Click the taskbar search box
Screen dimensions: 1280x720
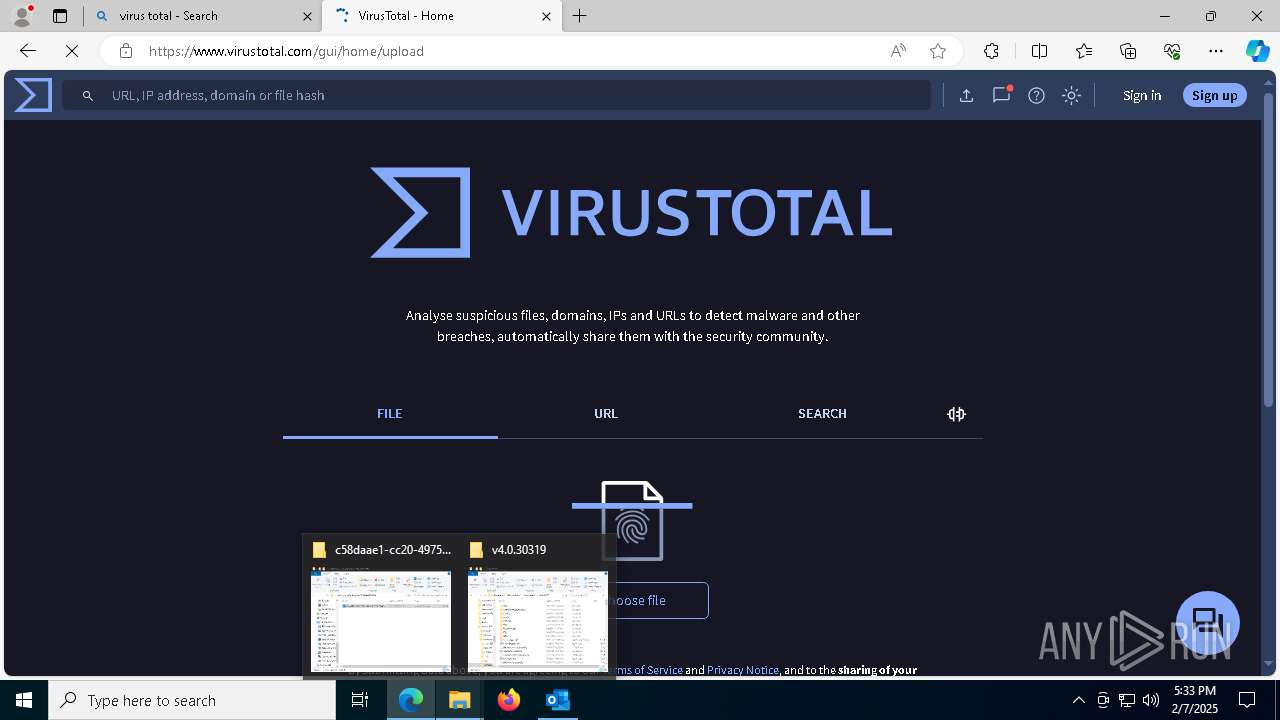pyautogui.click(x=192, y=700)
